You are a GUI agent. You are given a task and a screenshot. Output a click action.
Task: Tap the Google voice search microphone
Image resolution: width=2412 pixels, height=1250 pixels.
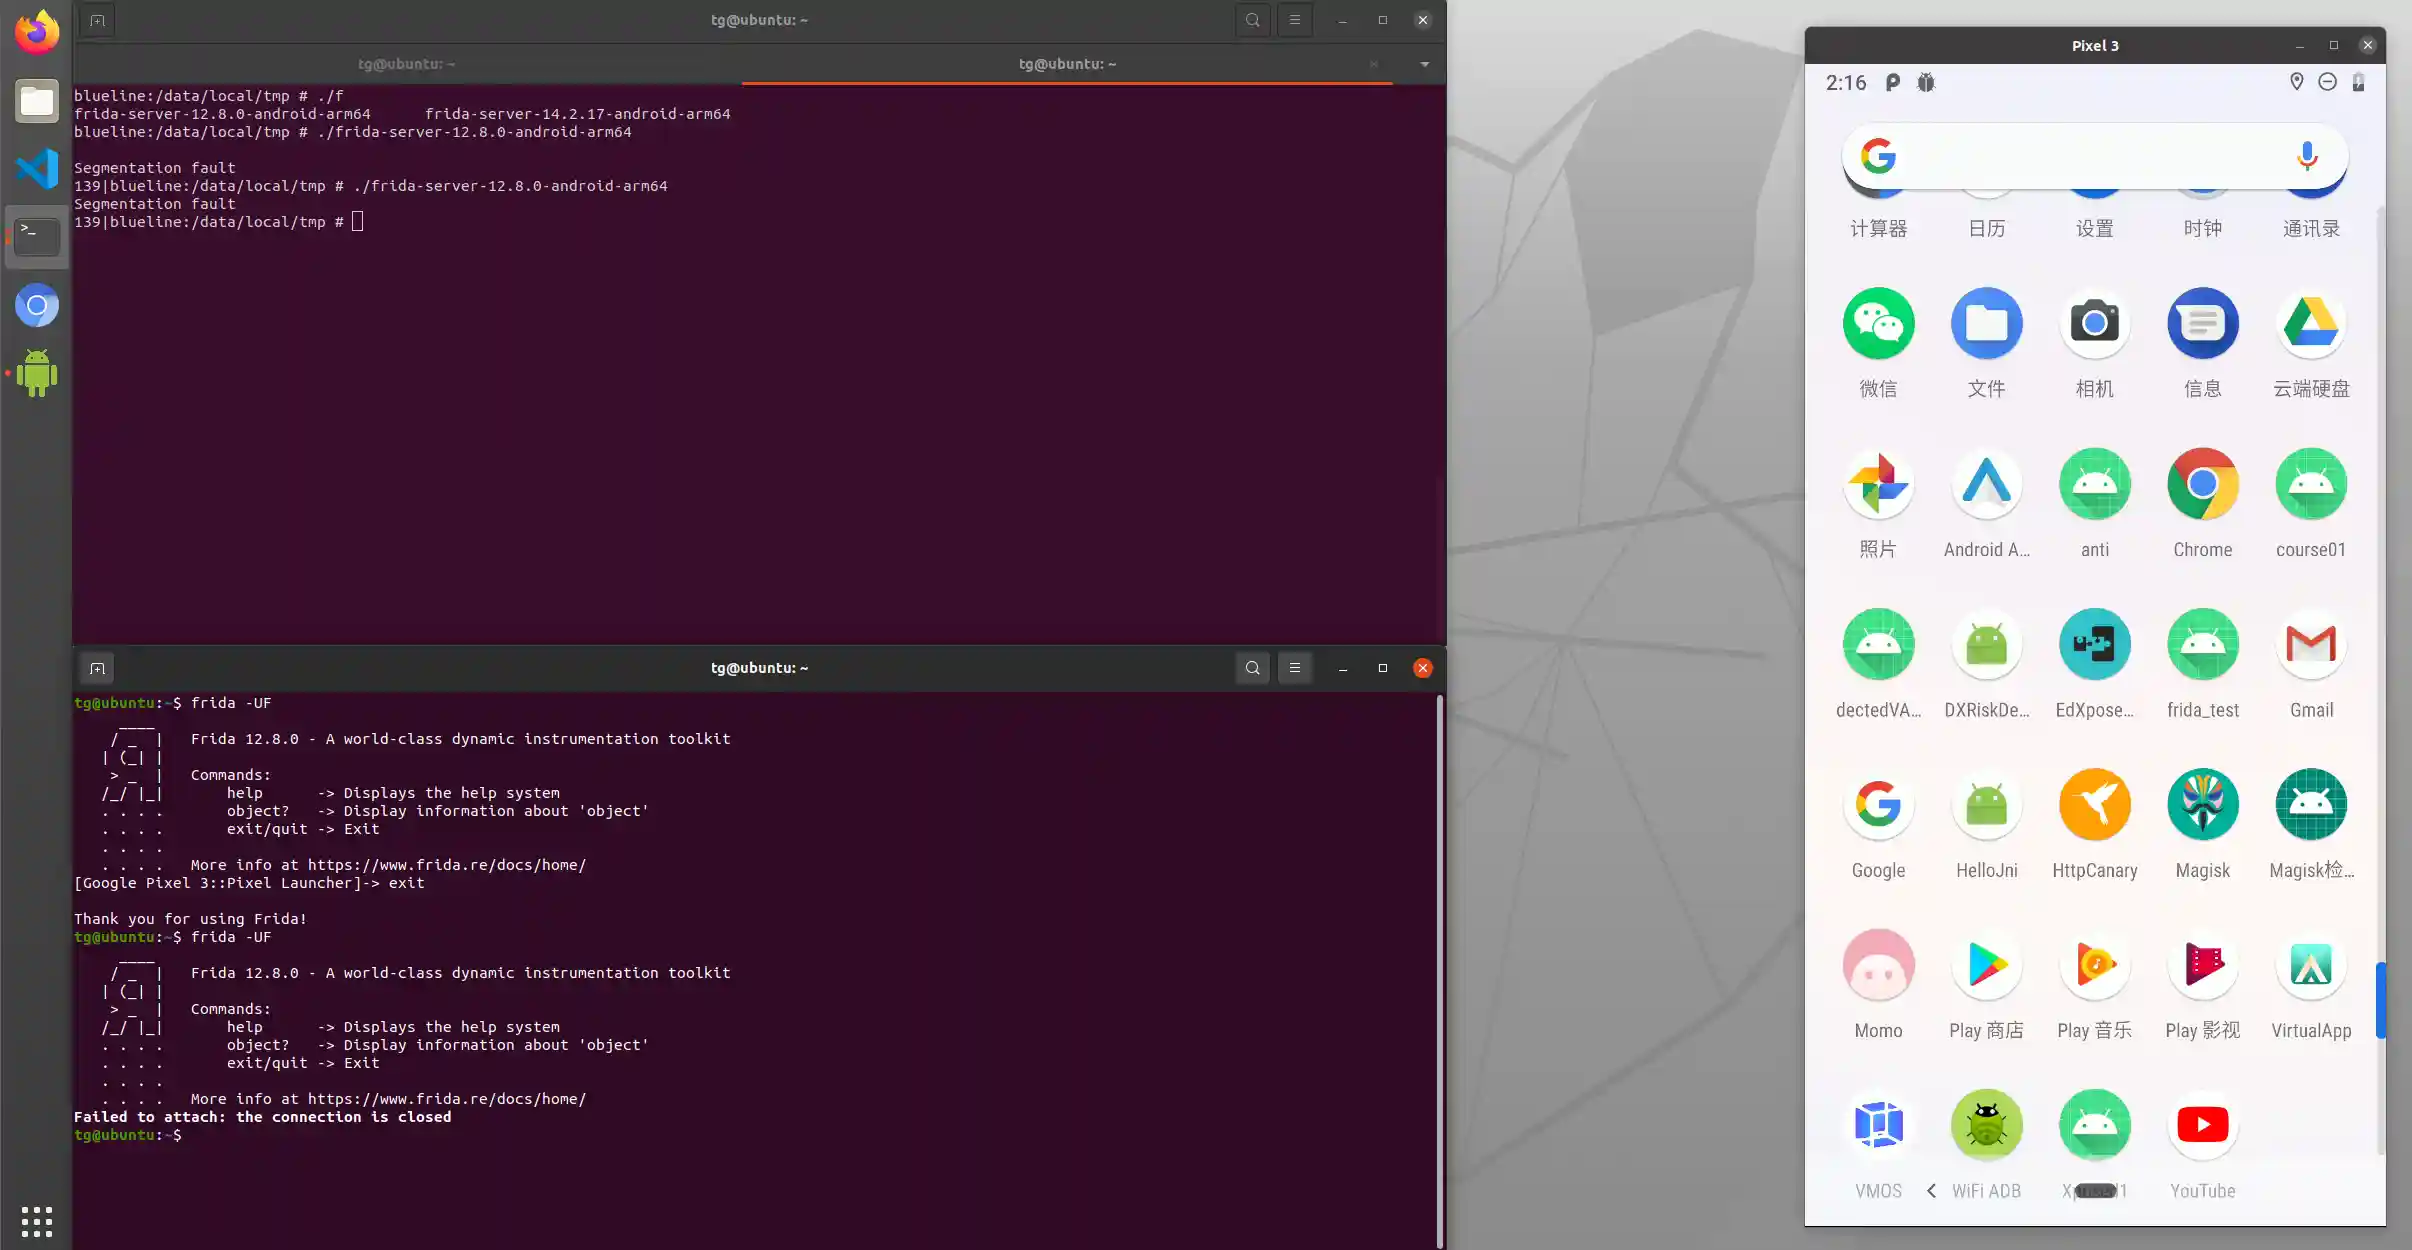click(2306, 156)
